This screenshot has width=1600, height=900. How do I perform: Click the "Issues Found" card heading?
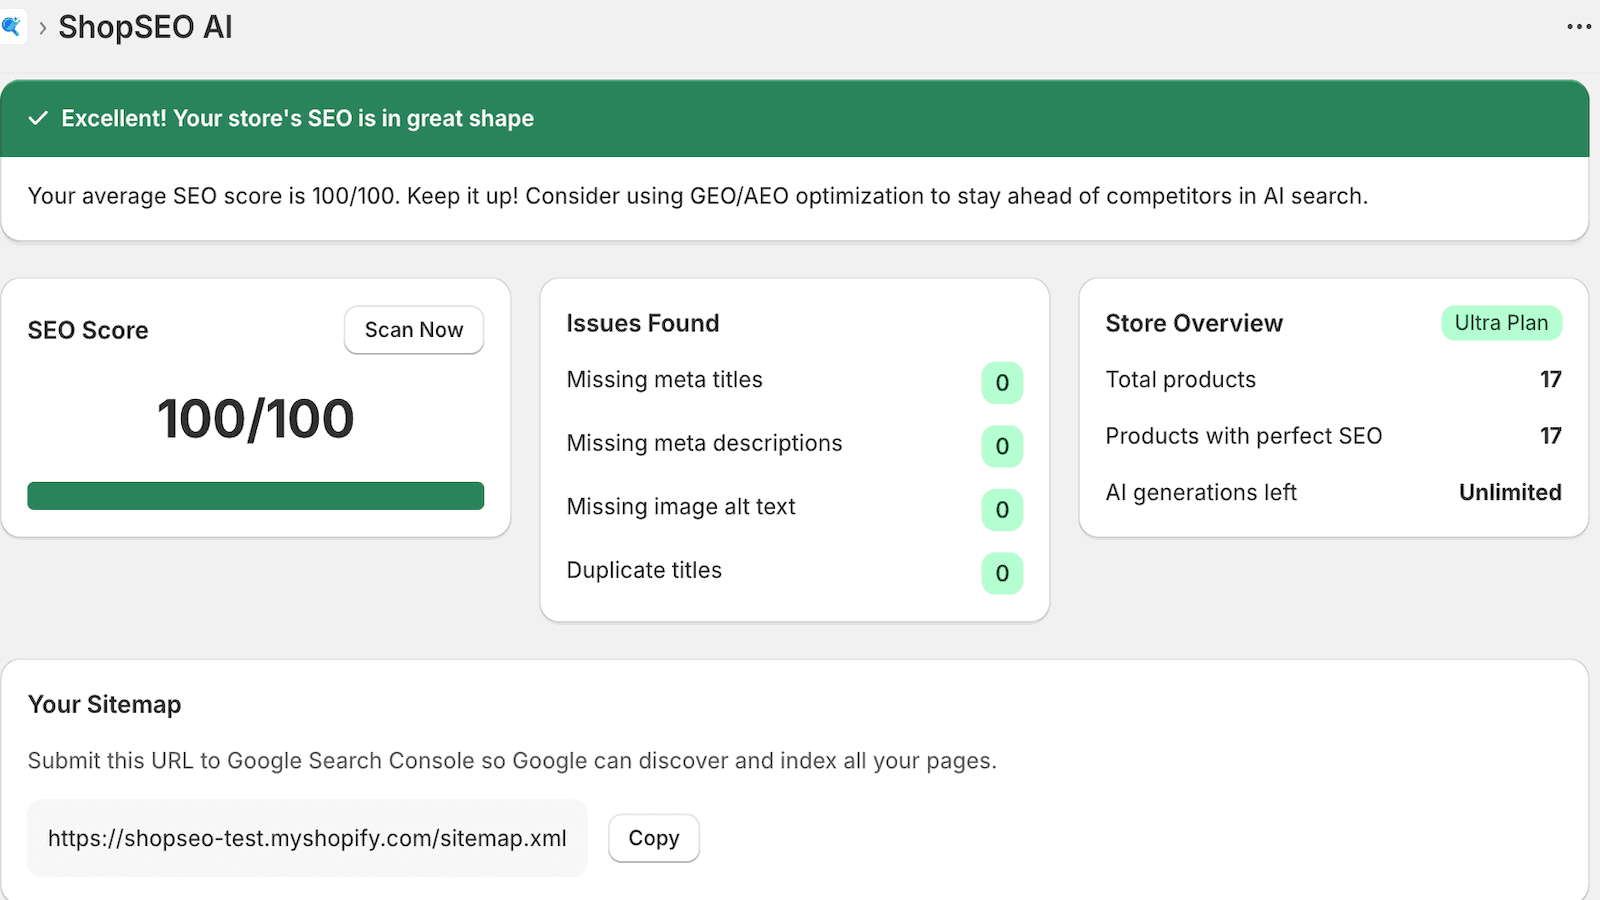tap(643, 323)
